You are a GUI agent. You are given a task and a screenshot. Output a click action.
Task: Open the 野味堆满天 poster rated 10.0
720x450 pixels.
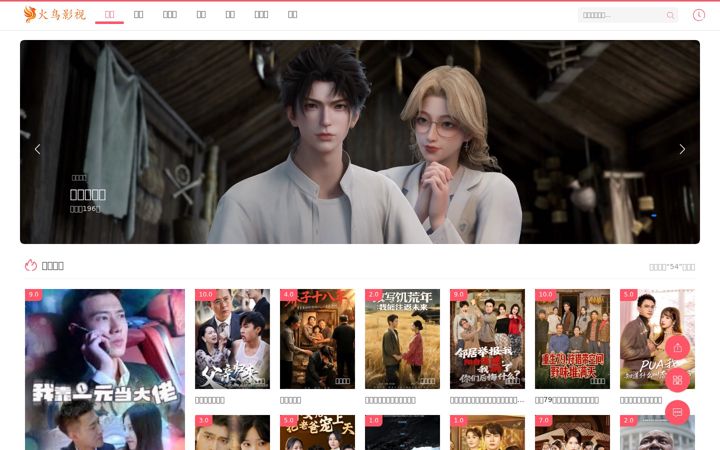(572, 339)
